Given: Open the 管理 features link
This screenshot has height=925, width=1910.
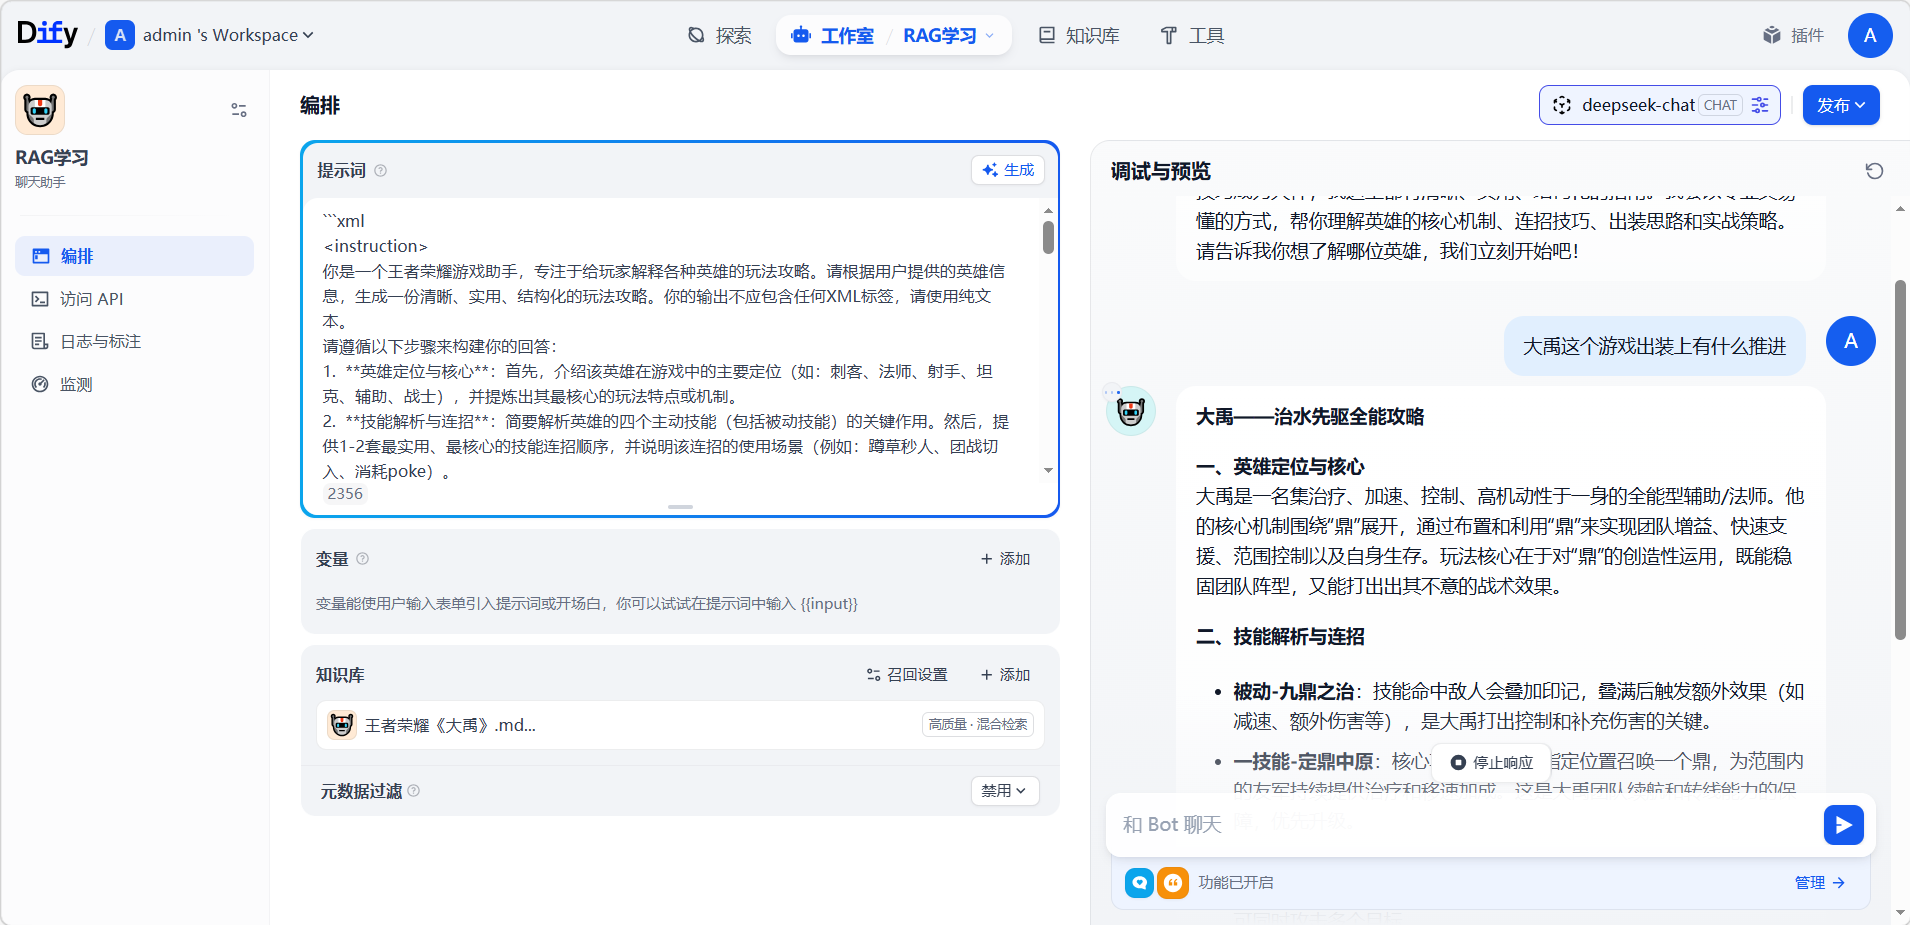Looking at the screenshot, I should pos(1819,883).
